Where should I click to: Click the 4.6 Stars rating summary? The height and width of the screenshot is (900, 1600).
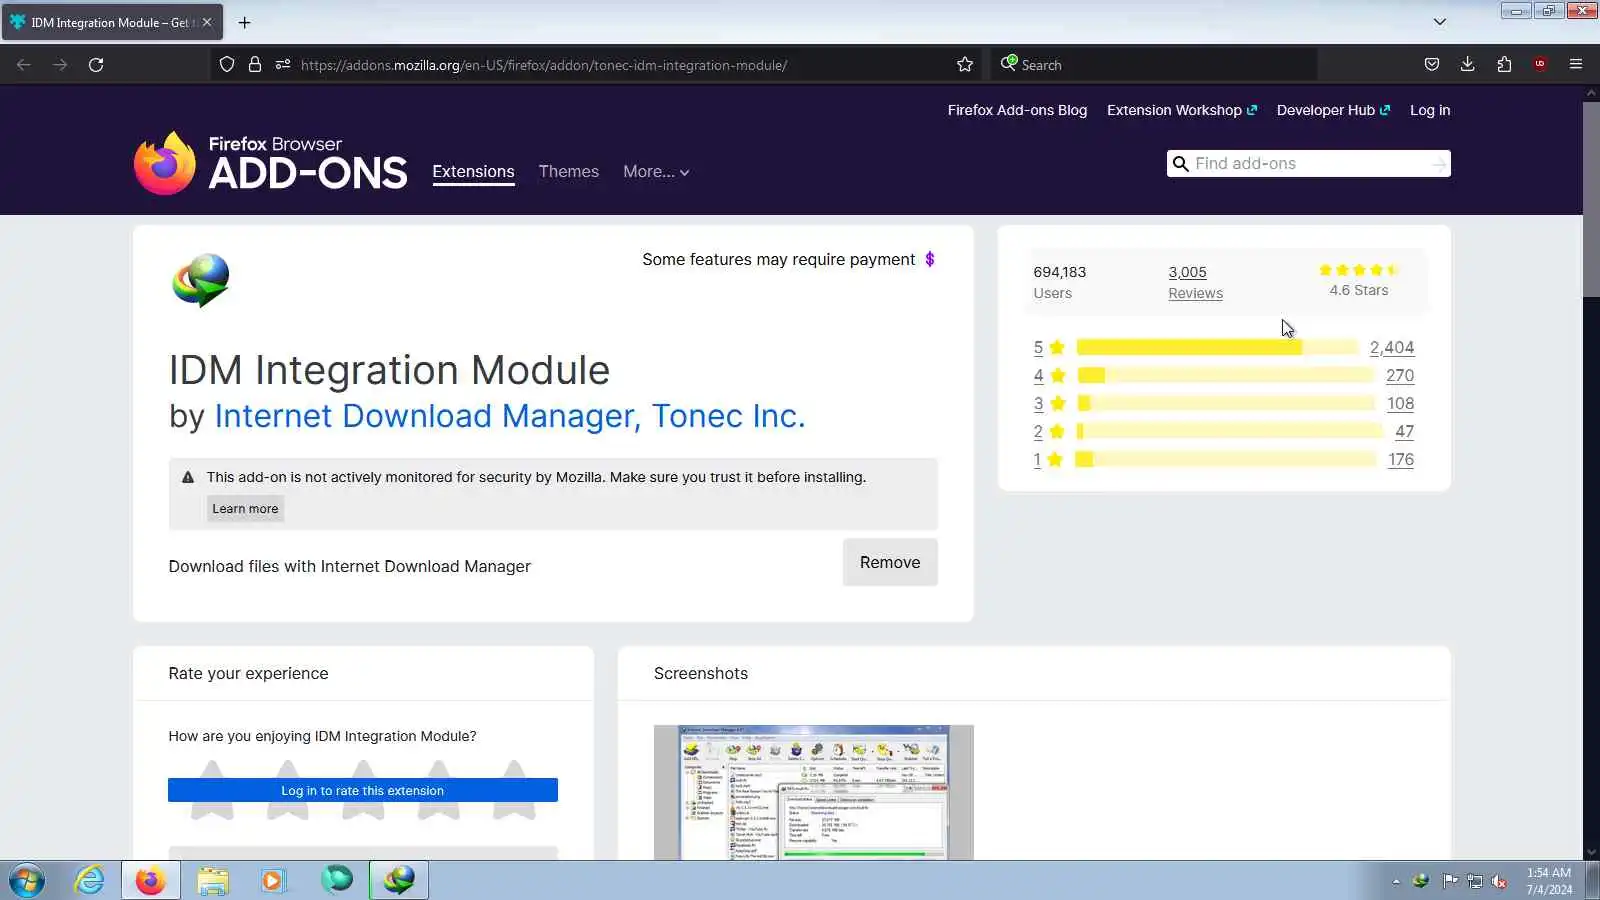(1359, 281)
